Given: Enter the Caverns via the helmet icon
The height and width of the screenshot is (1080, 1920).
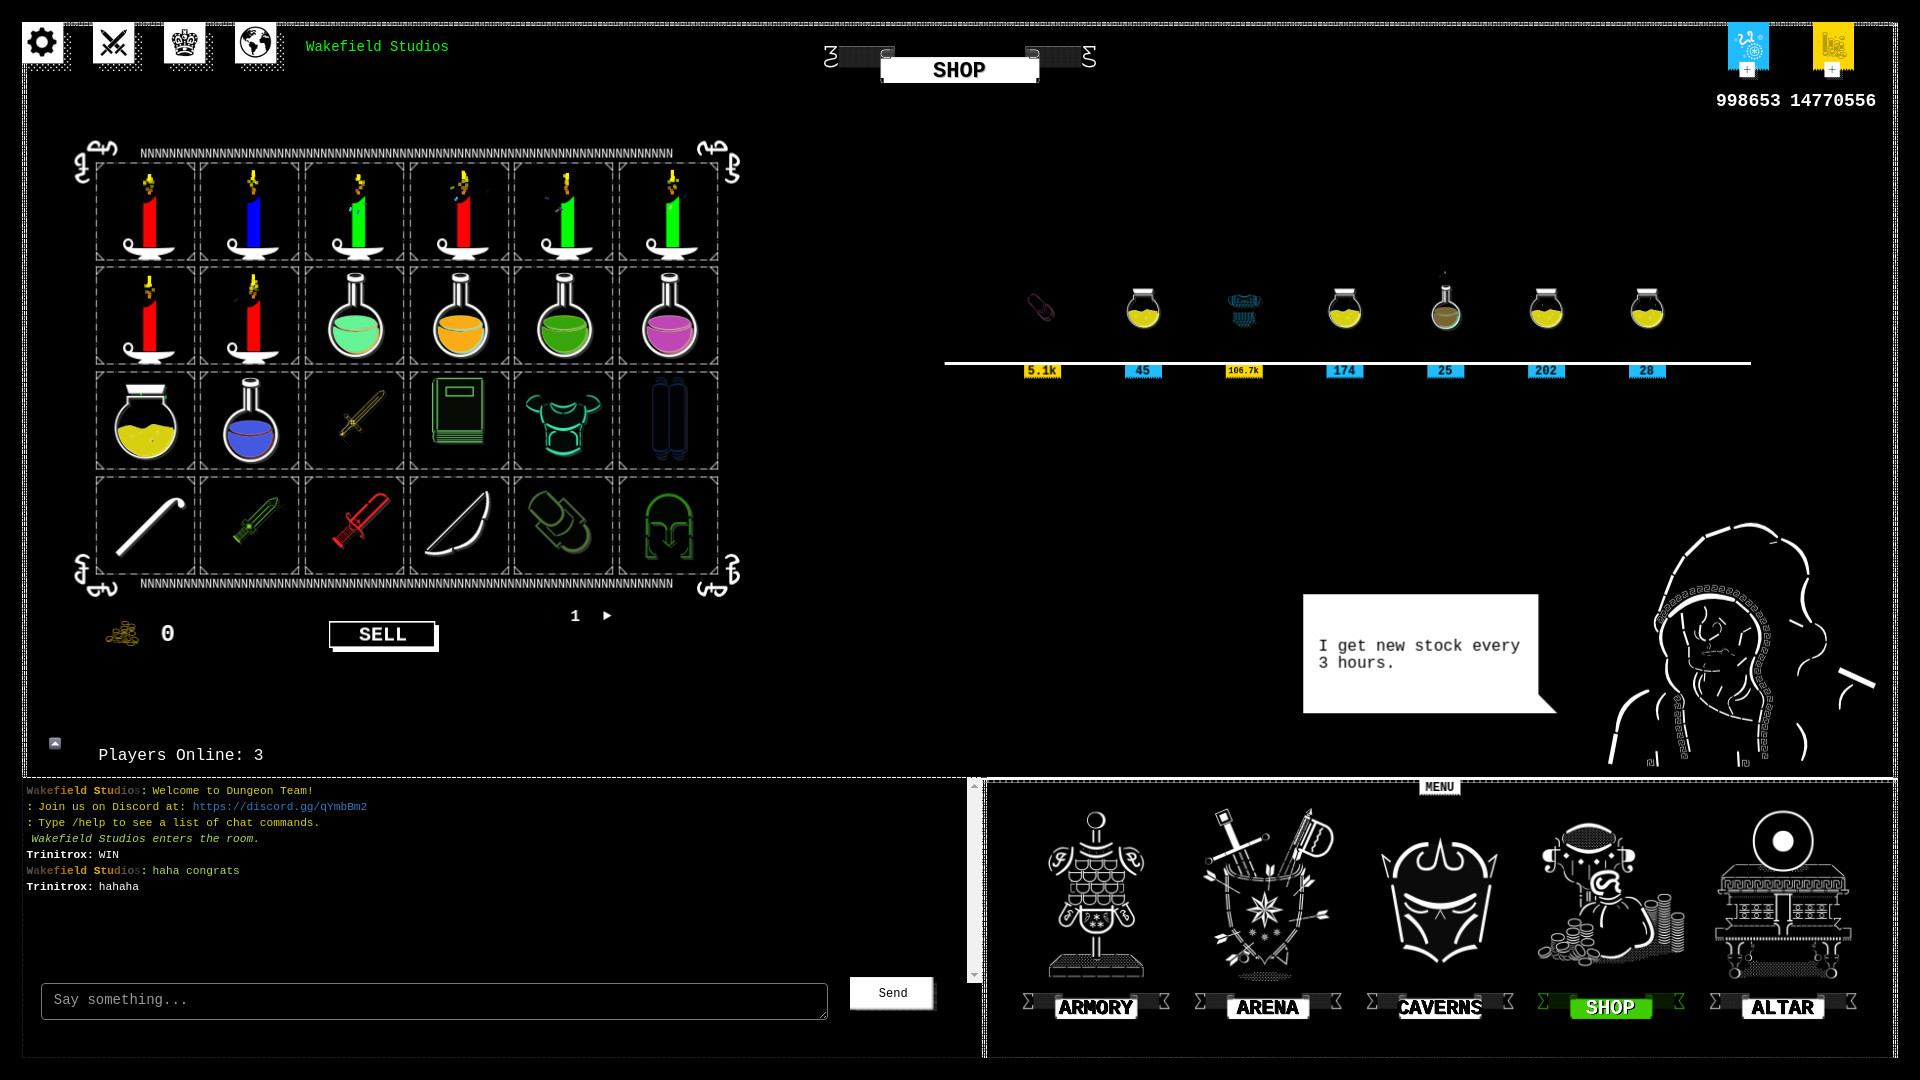Looking at the screenshot, I should click(1439, 900).
